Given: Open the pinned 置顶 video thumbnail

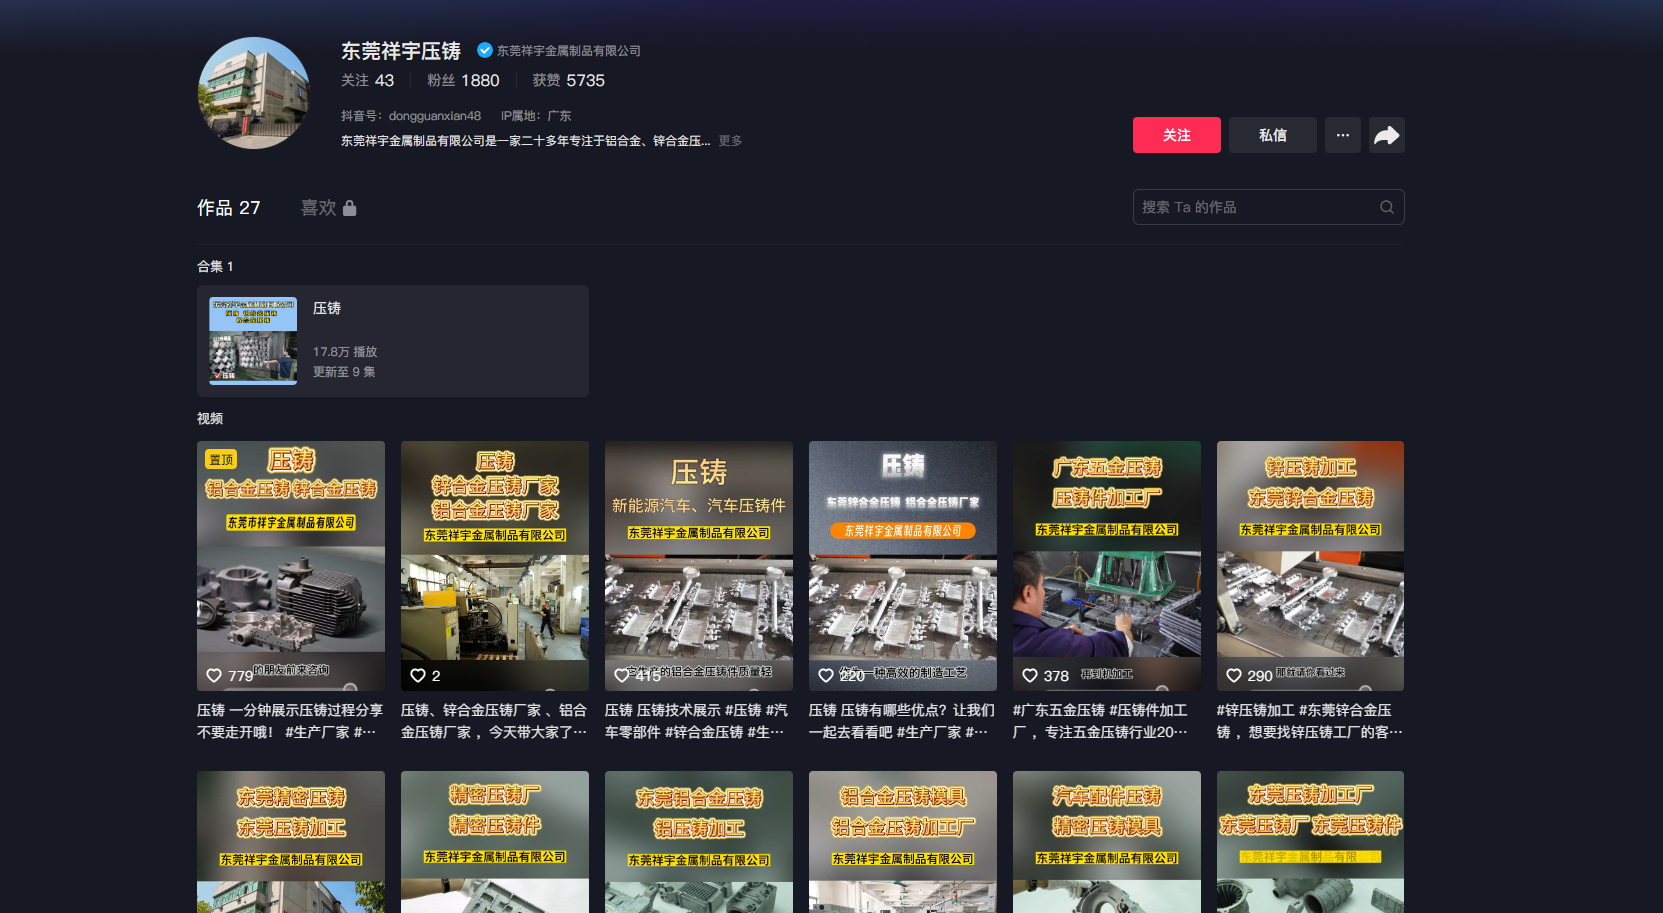Looking at the screenshot, I should [291, 565].
